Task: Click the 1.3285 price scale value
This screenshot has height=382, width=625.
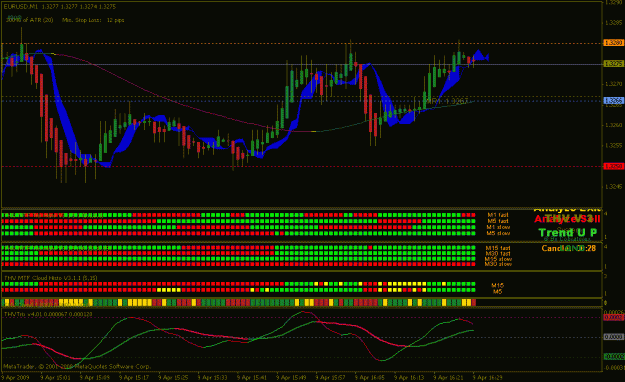Action: click(x=614, y=23)
